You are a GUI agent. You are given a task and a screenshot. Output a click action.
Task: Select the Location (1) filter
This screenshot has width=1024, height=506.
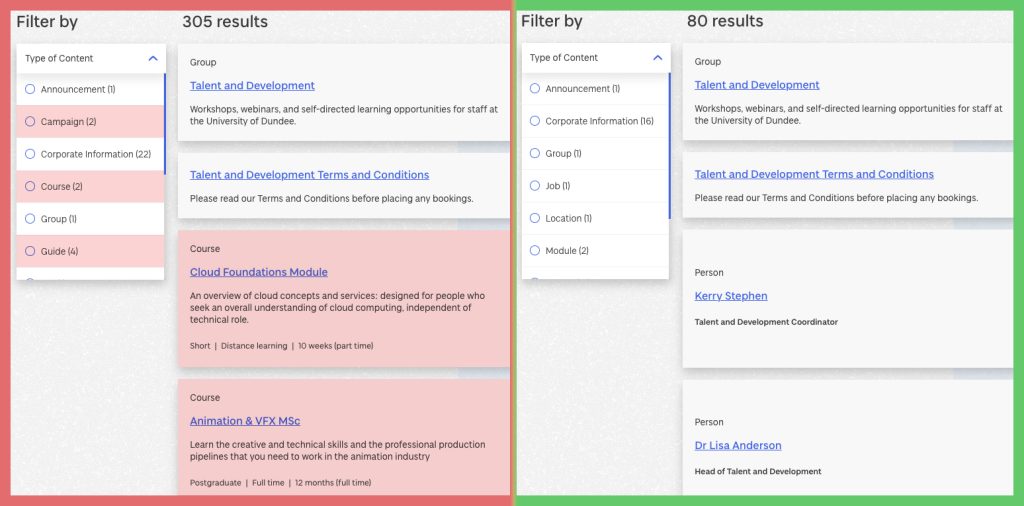click(x=535, y=218)
